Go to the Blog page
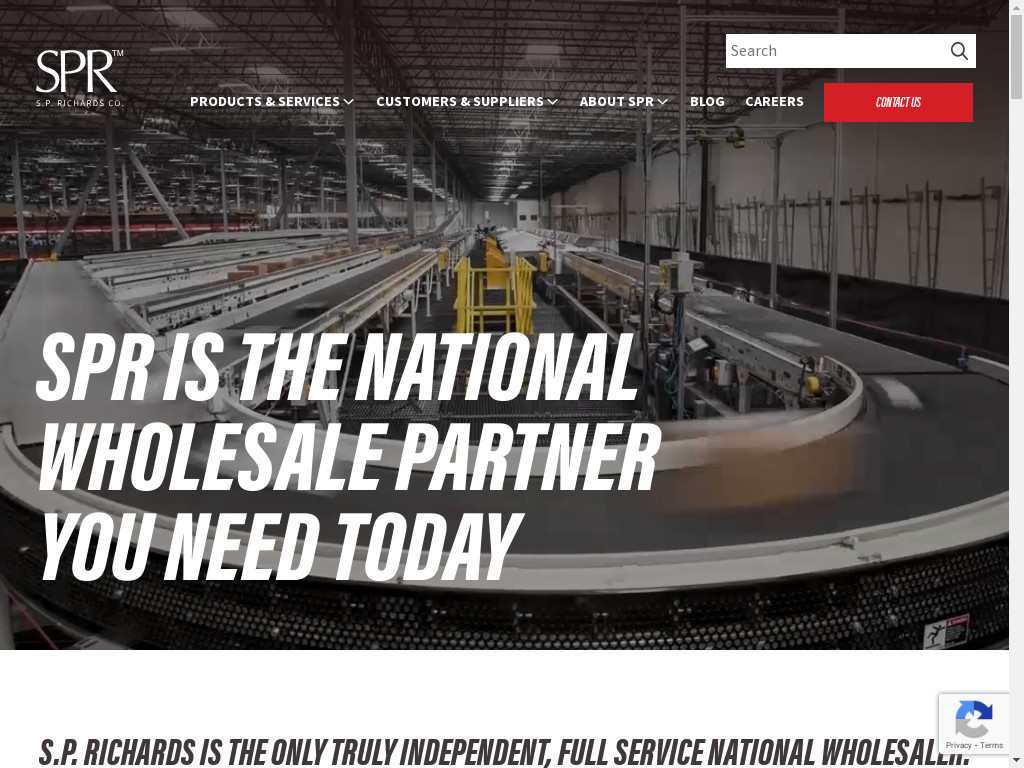Screen dimensions: 1024x768 coord(707,102)
